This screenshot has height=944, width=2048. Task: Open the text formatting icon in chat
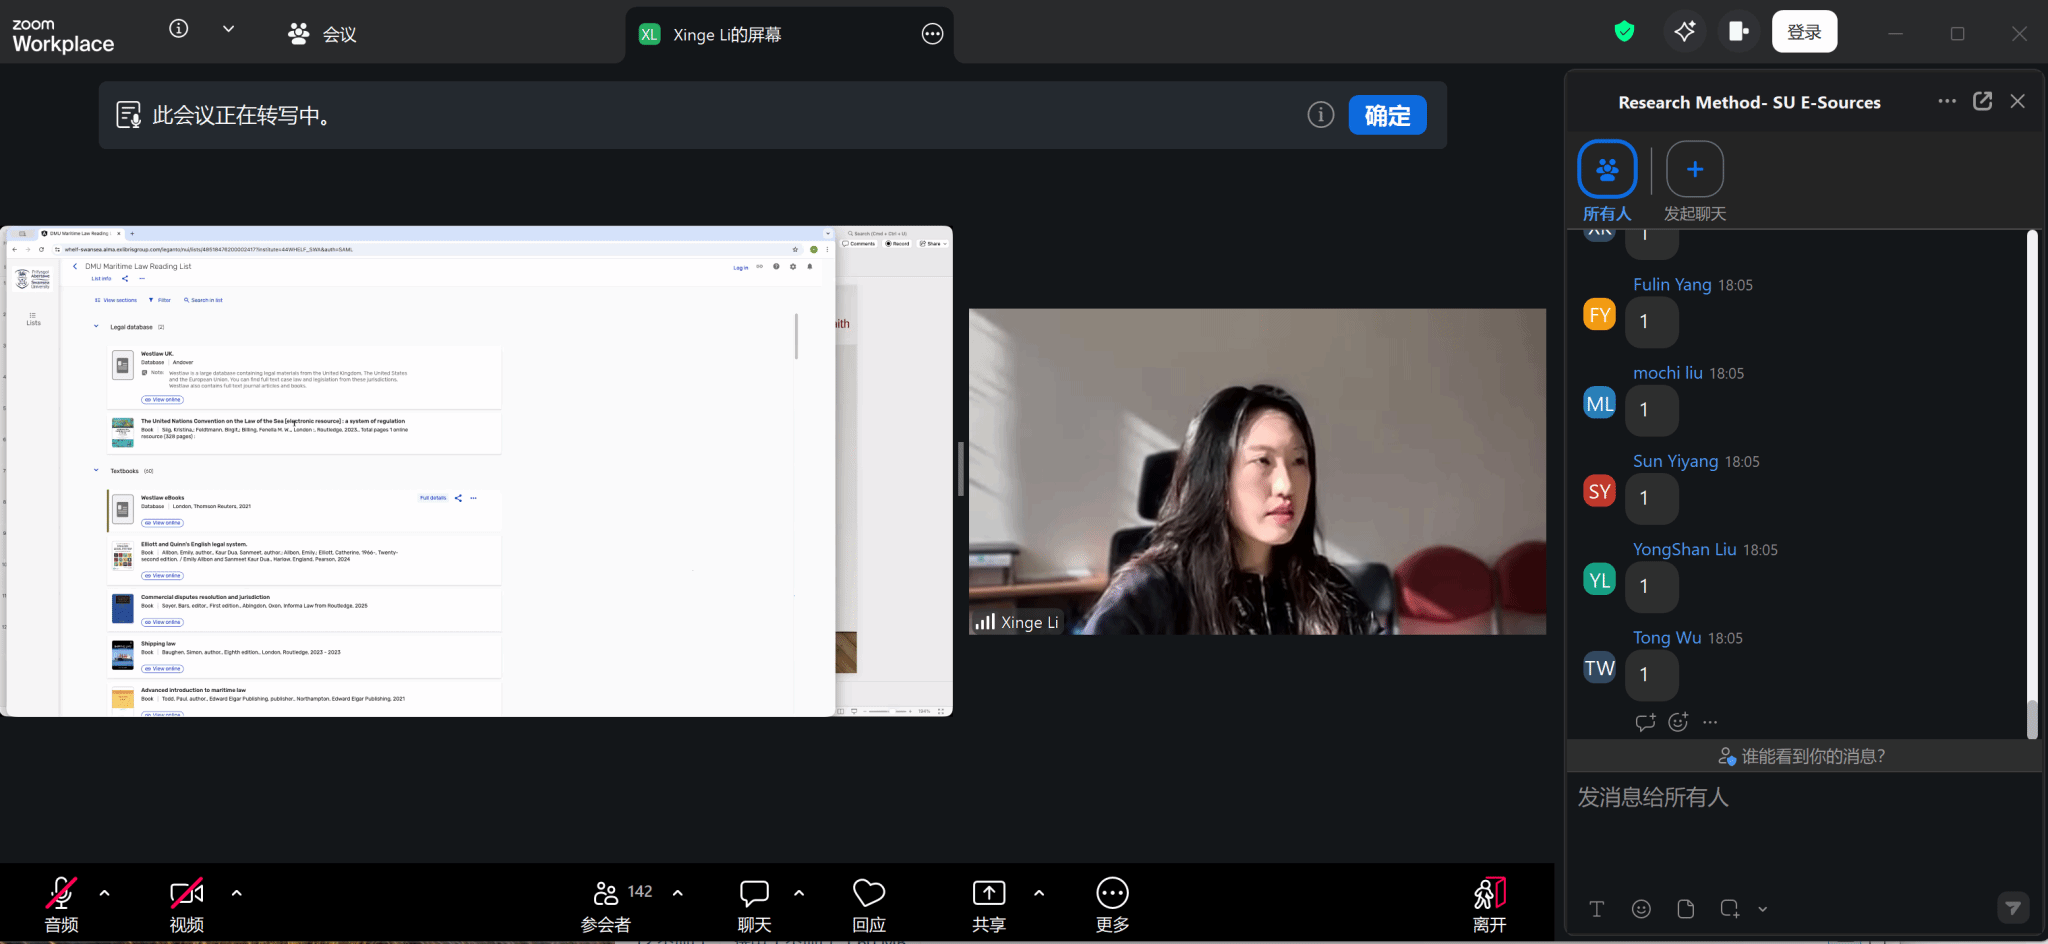pos(1596,908)
